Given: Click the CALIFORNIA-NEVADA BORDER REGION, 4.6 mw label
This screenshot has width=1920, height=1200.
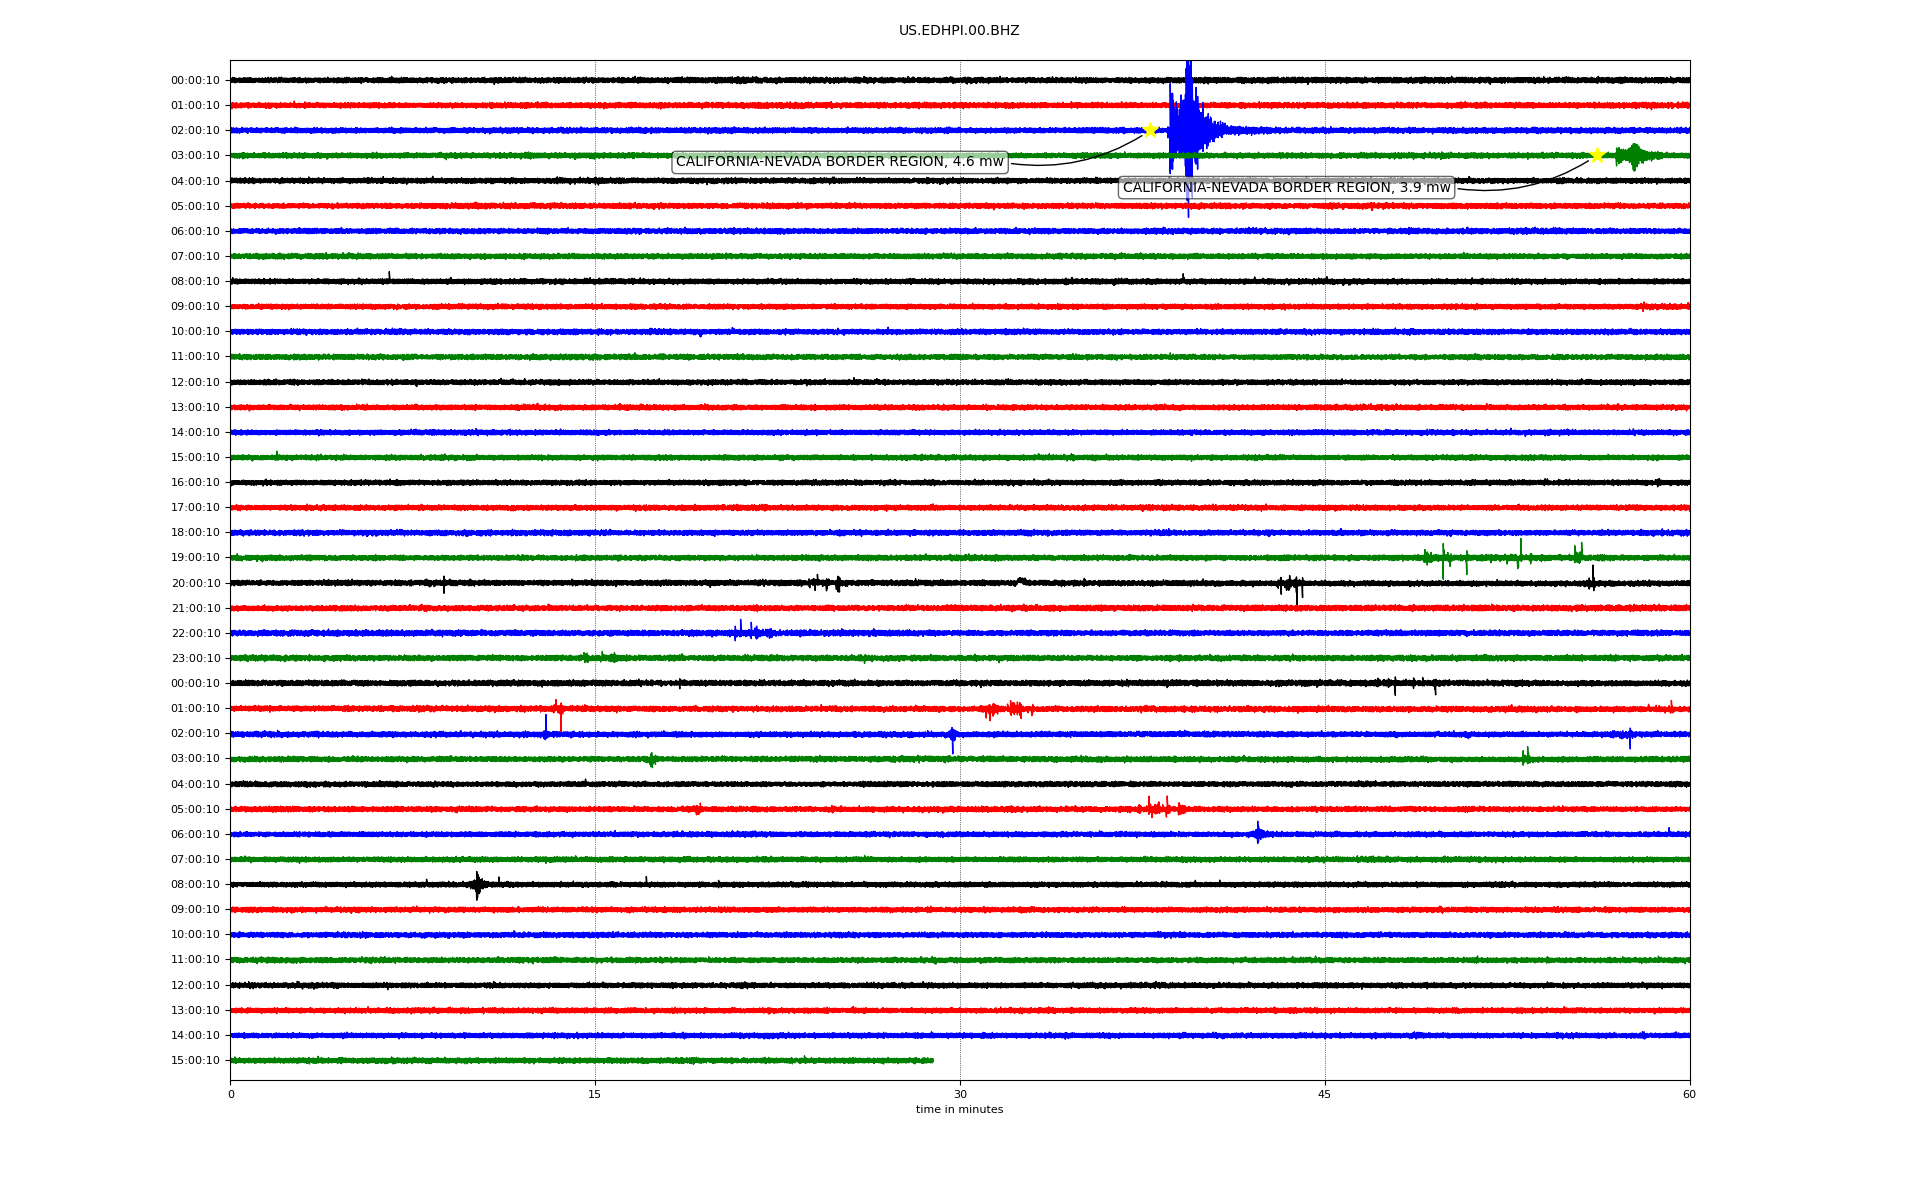Looking at the screenshot, I should pos(840,162).
